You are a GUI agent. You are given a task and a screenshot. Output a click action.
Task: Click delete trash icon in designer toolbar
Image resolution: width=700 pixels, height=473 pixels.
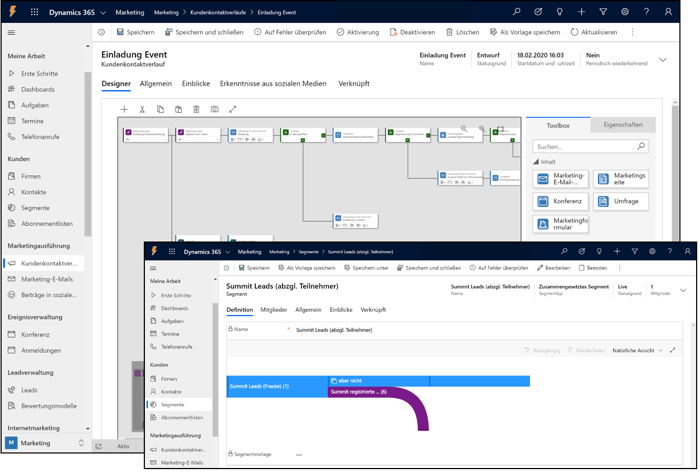pyautogui.click(x=196, y=109)
